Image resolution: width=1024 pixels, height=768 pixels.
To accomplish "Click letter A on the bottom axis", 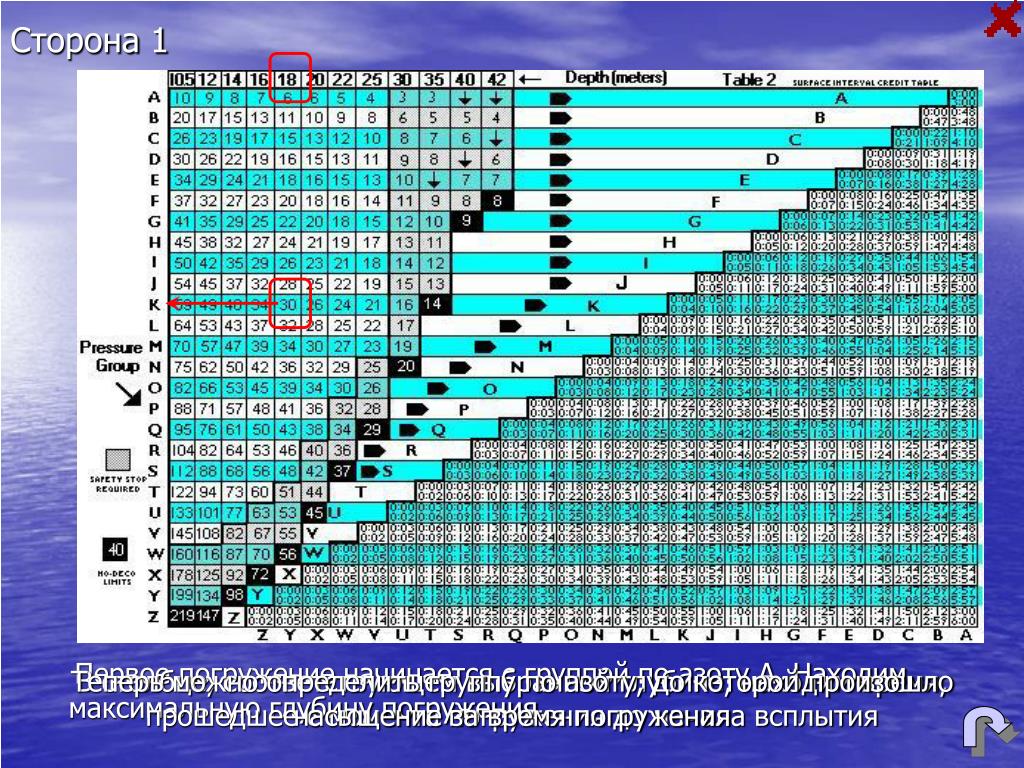I will pos(966,635).
